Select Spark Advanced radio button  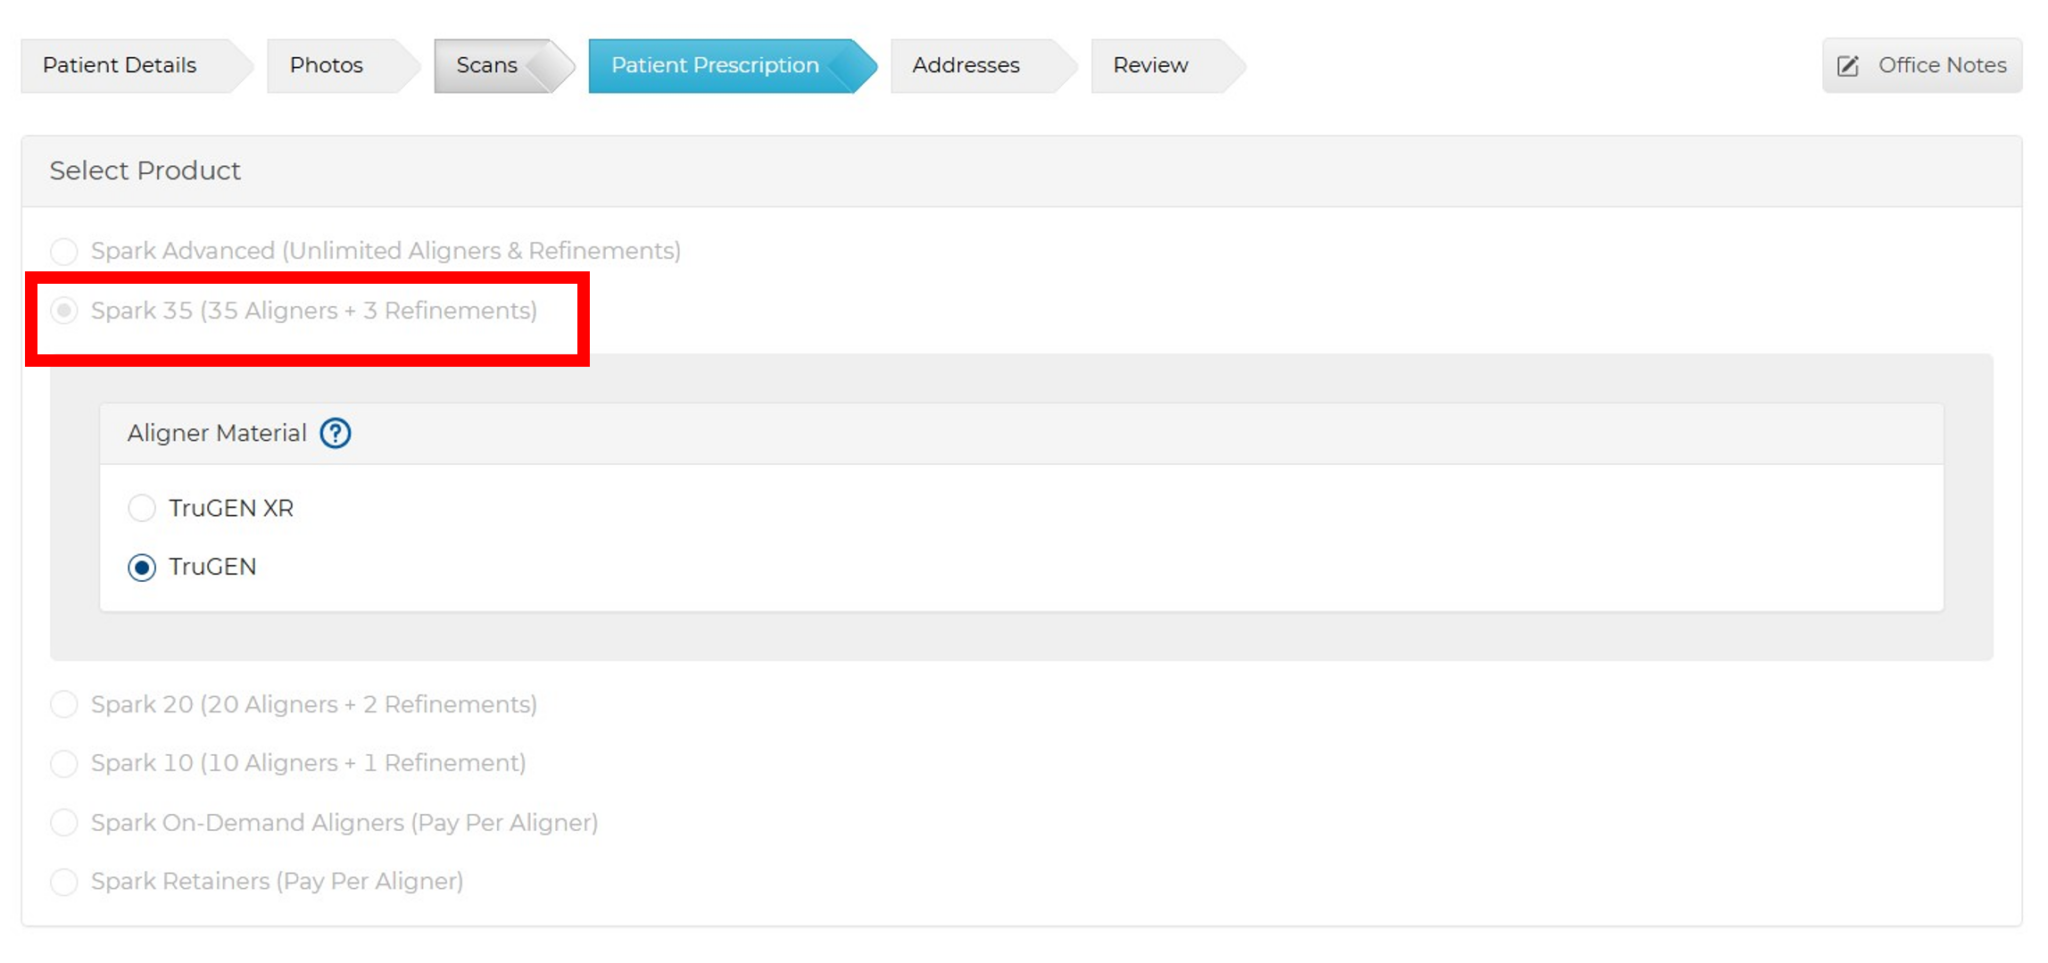coord(64,251)
